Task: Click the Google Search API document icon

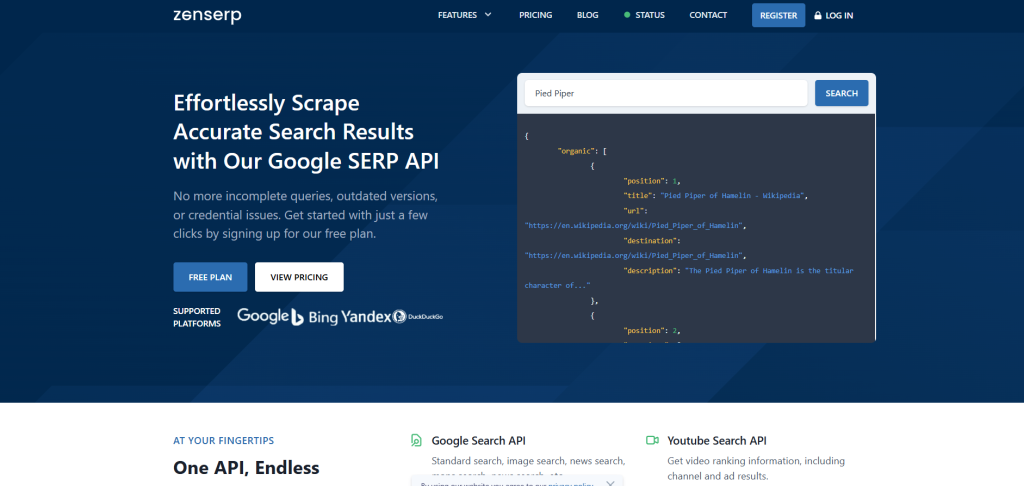Action: (416, 440)
